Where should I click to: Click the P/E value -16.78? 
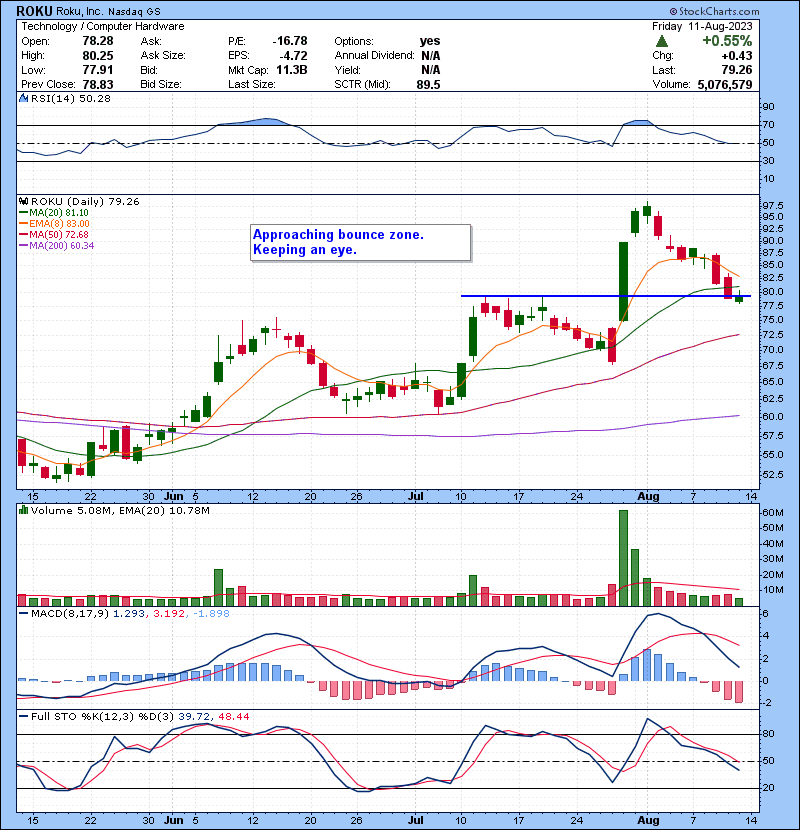pyautogui.click(x=290, y=41)
